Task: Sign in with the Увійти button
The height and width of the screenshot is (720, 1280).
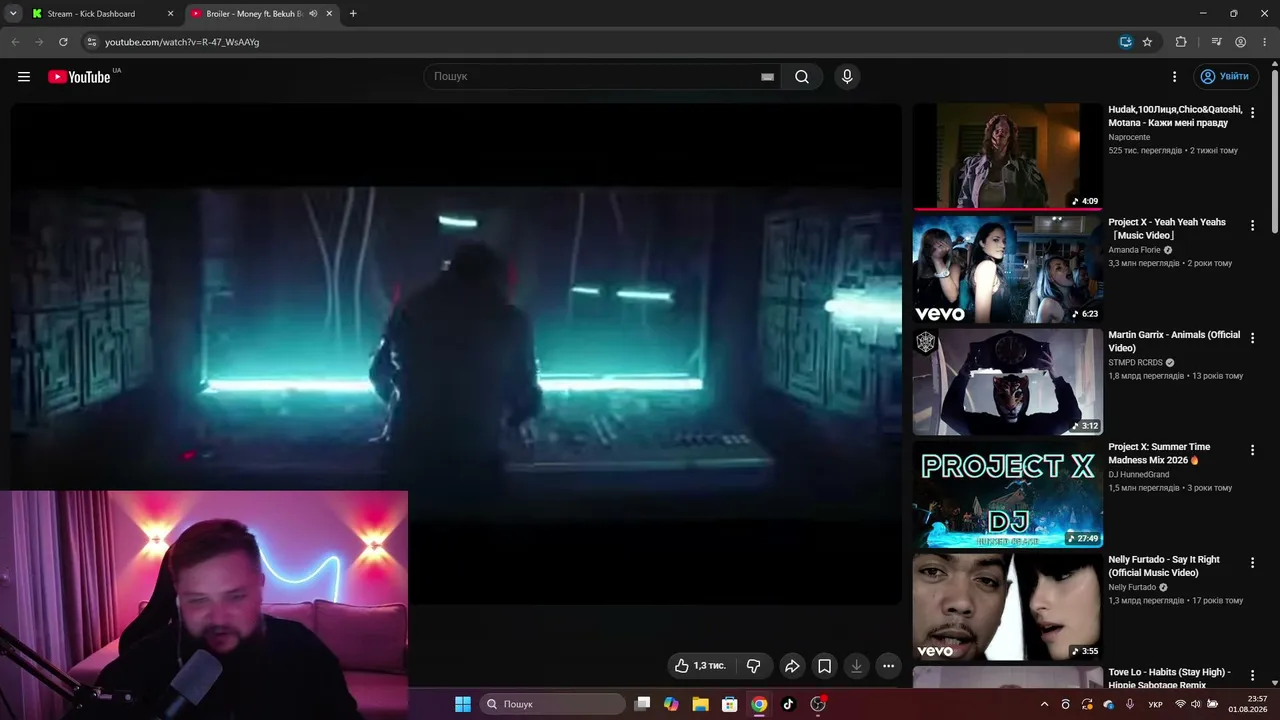Action: coord(1224,77)
